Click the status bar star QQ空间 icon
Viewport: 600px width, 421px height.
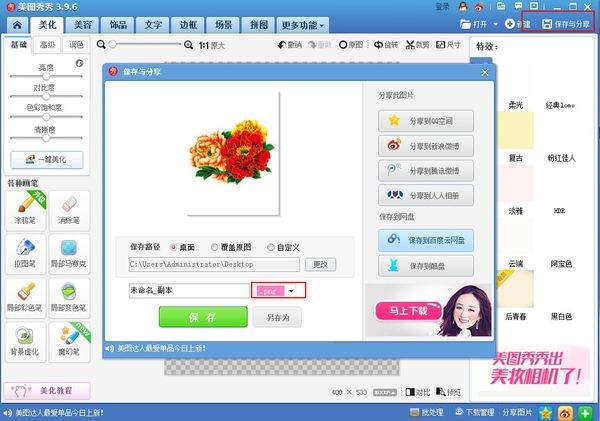coord(546,413)
